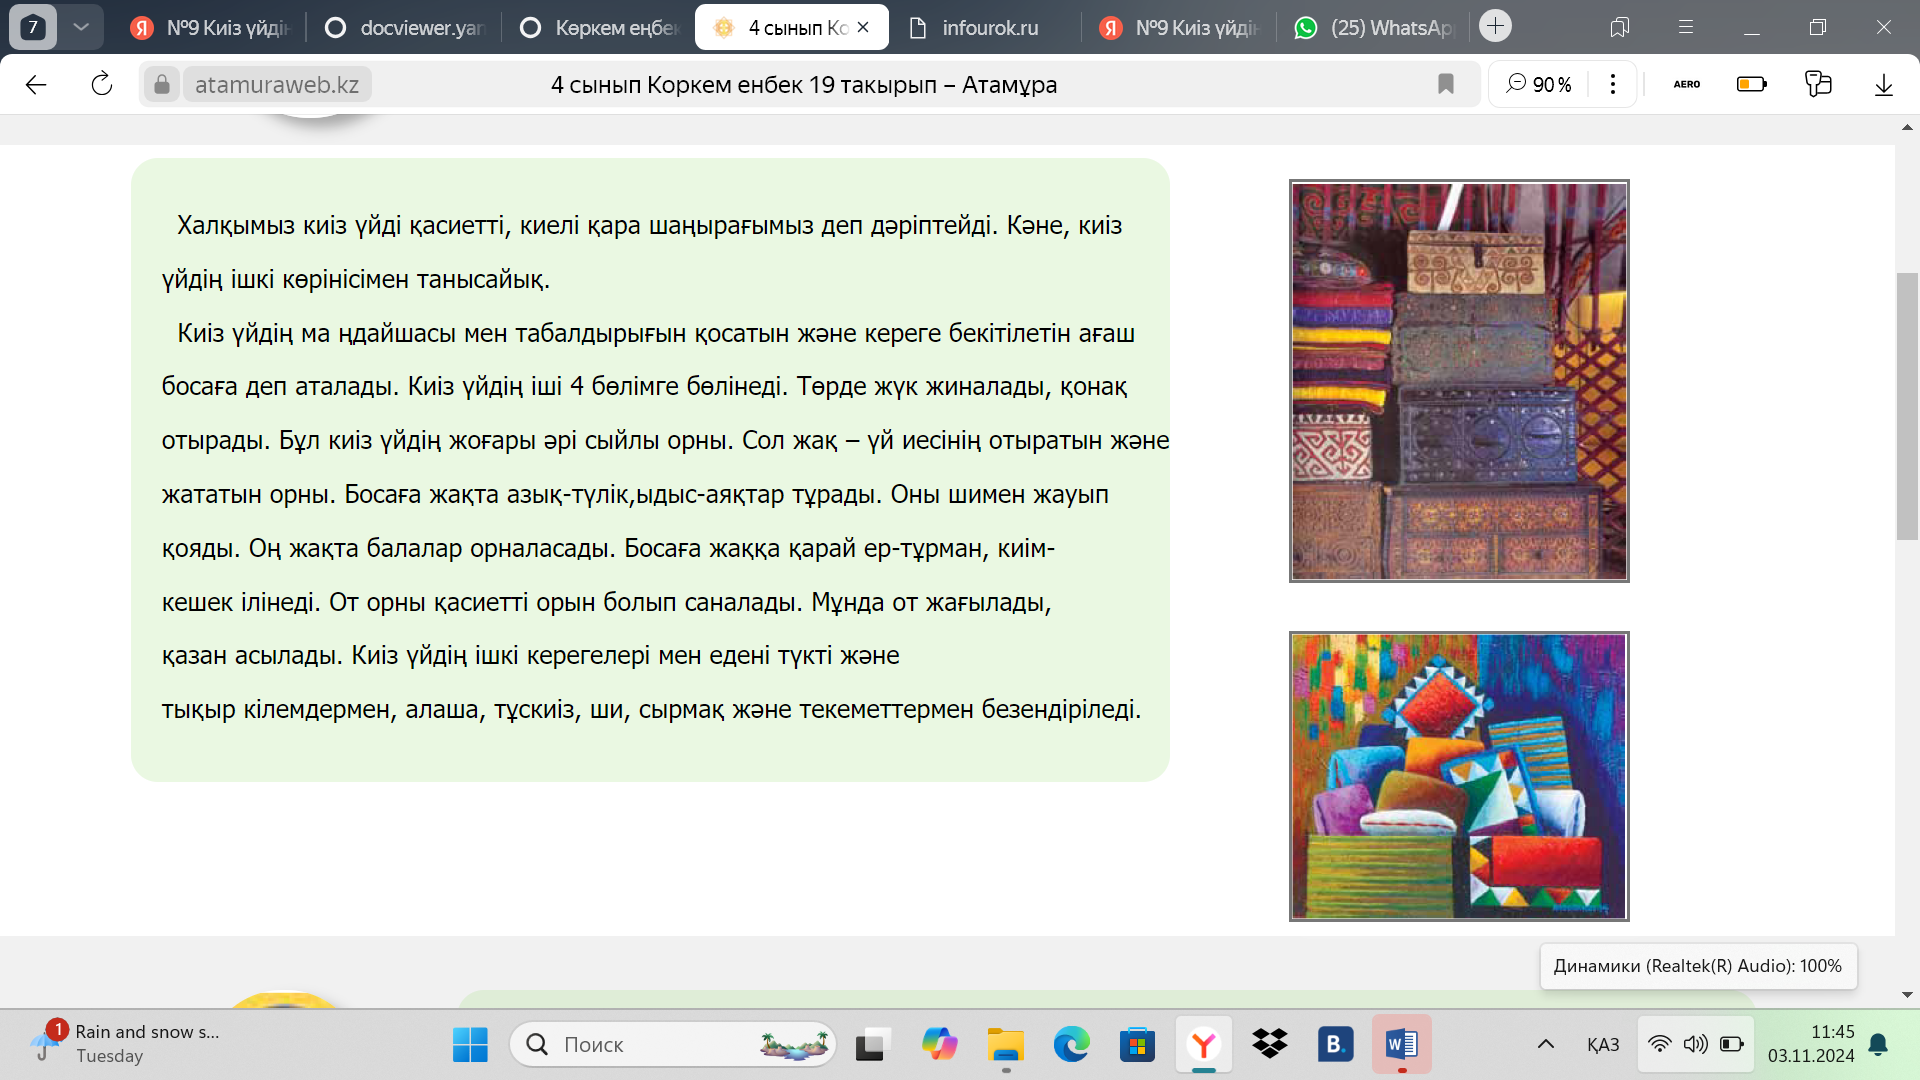Viewport: 1920px width, 1080px height.
Task: Open the Word app in taskbar
Action: (x=1401, y=1045)
